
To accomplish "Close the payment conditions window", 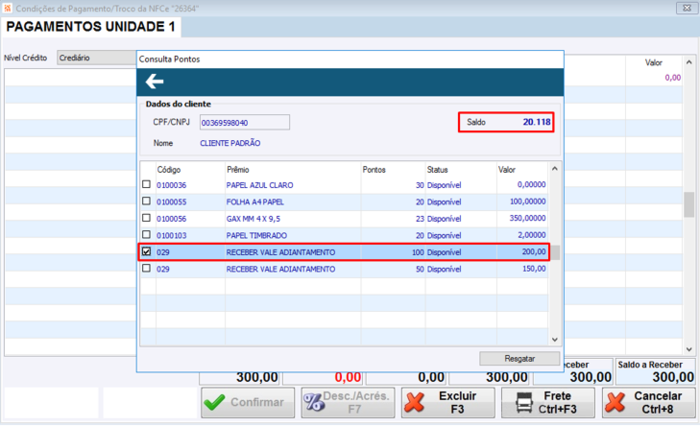I will (x=687, y=8).
